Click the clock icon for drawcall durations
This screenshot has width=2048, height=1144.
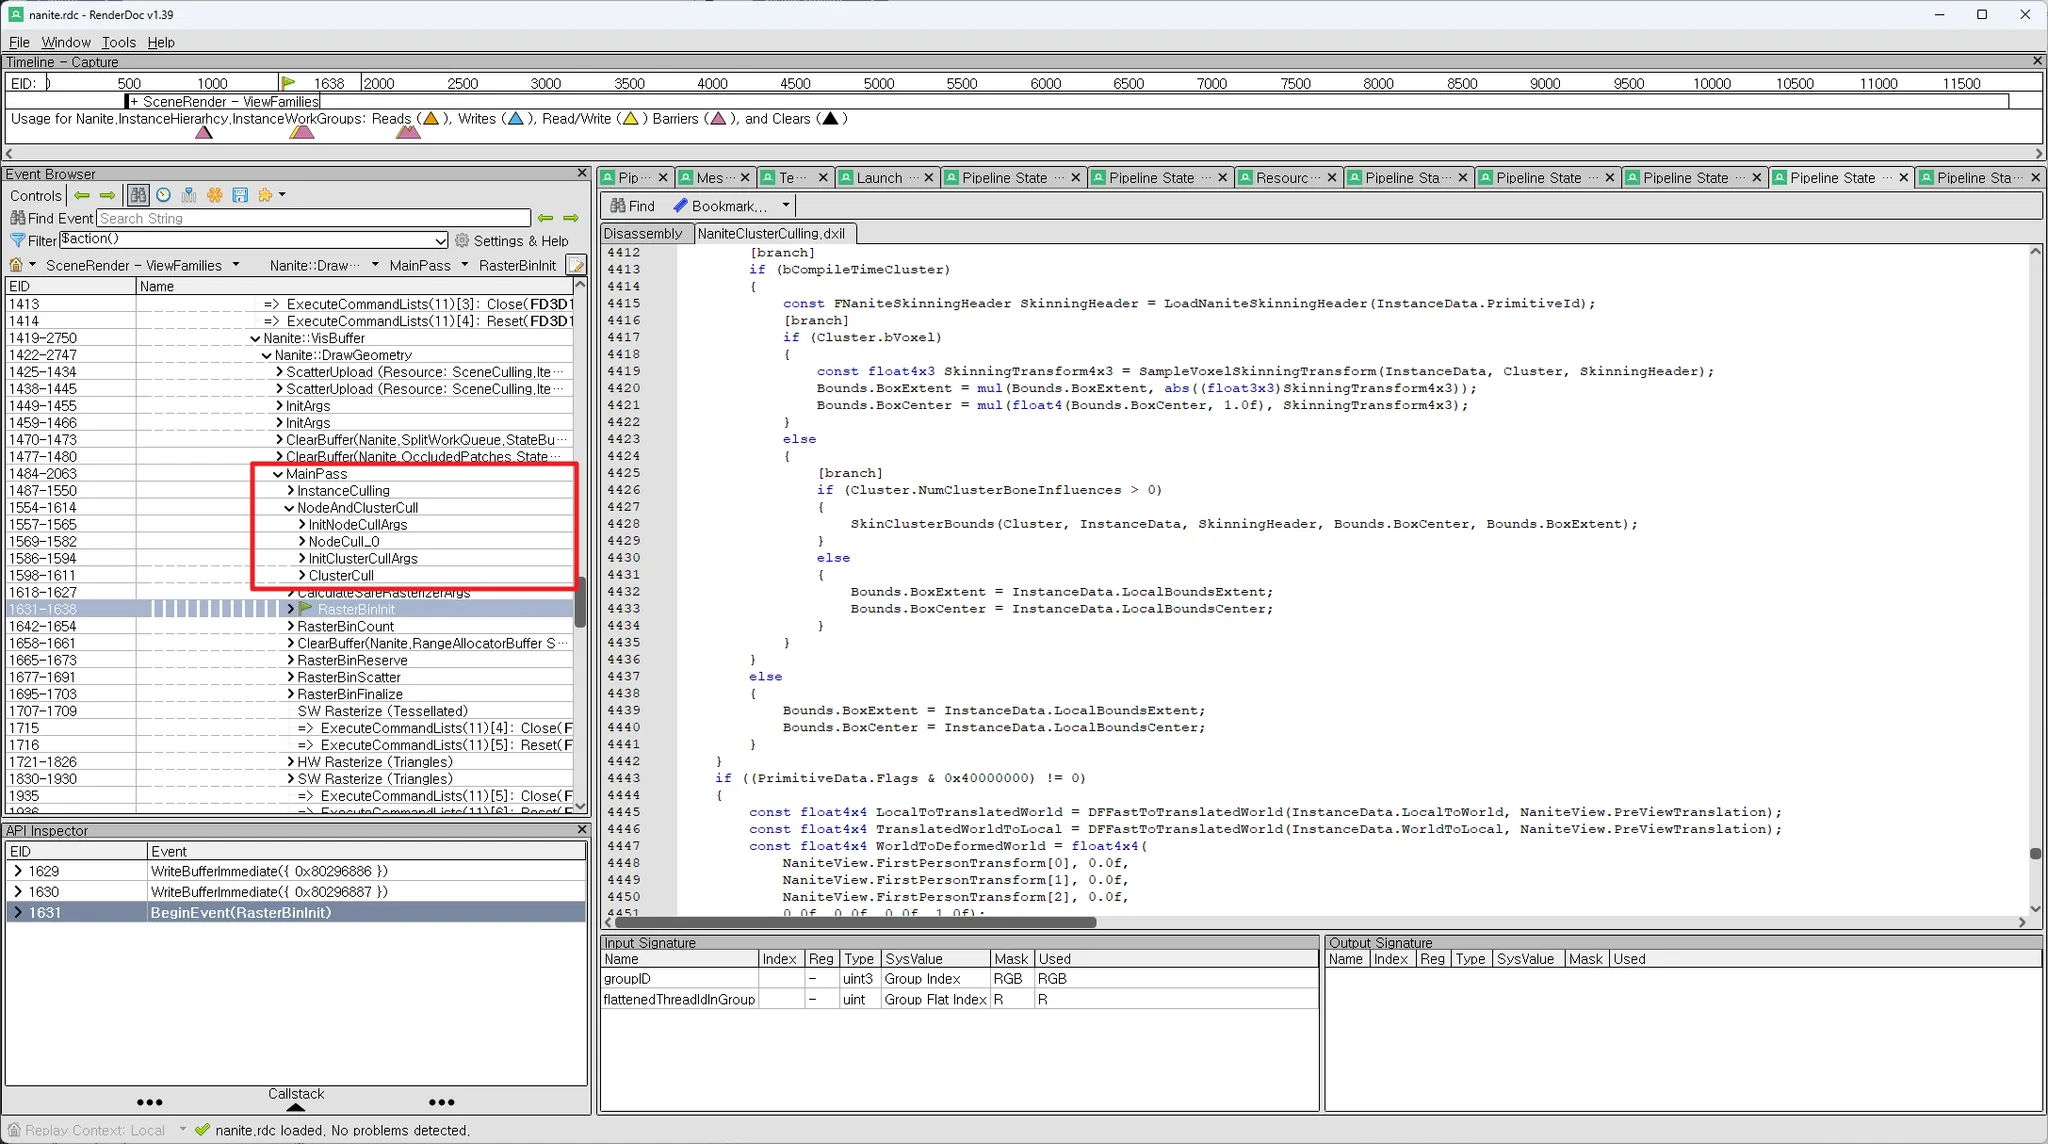coord(163,195)
